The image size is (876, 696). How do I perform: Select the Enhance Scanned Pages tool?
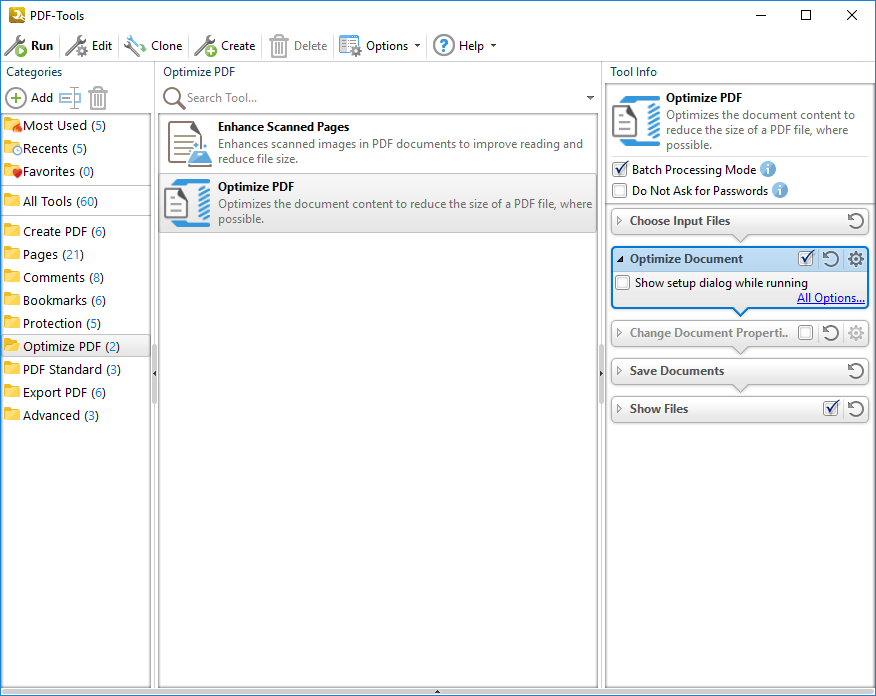377,143
